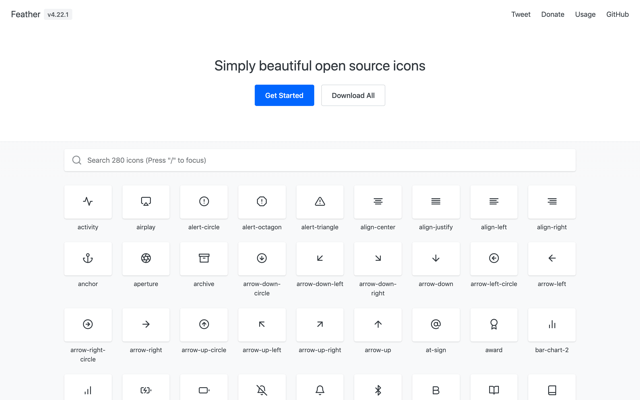Click the arrow-left icon
This screenshot has width=640, height=400.
click(x=552, y=258)
